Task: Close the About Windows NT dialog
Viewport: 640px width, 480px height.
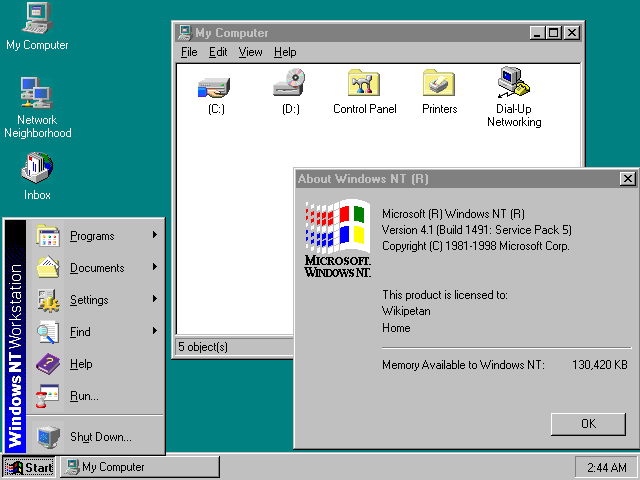Action: (627, 178)
